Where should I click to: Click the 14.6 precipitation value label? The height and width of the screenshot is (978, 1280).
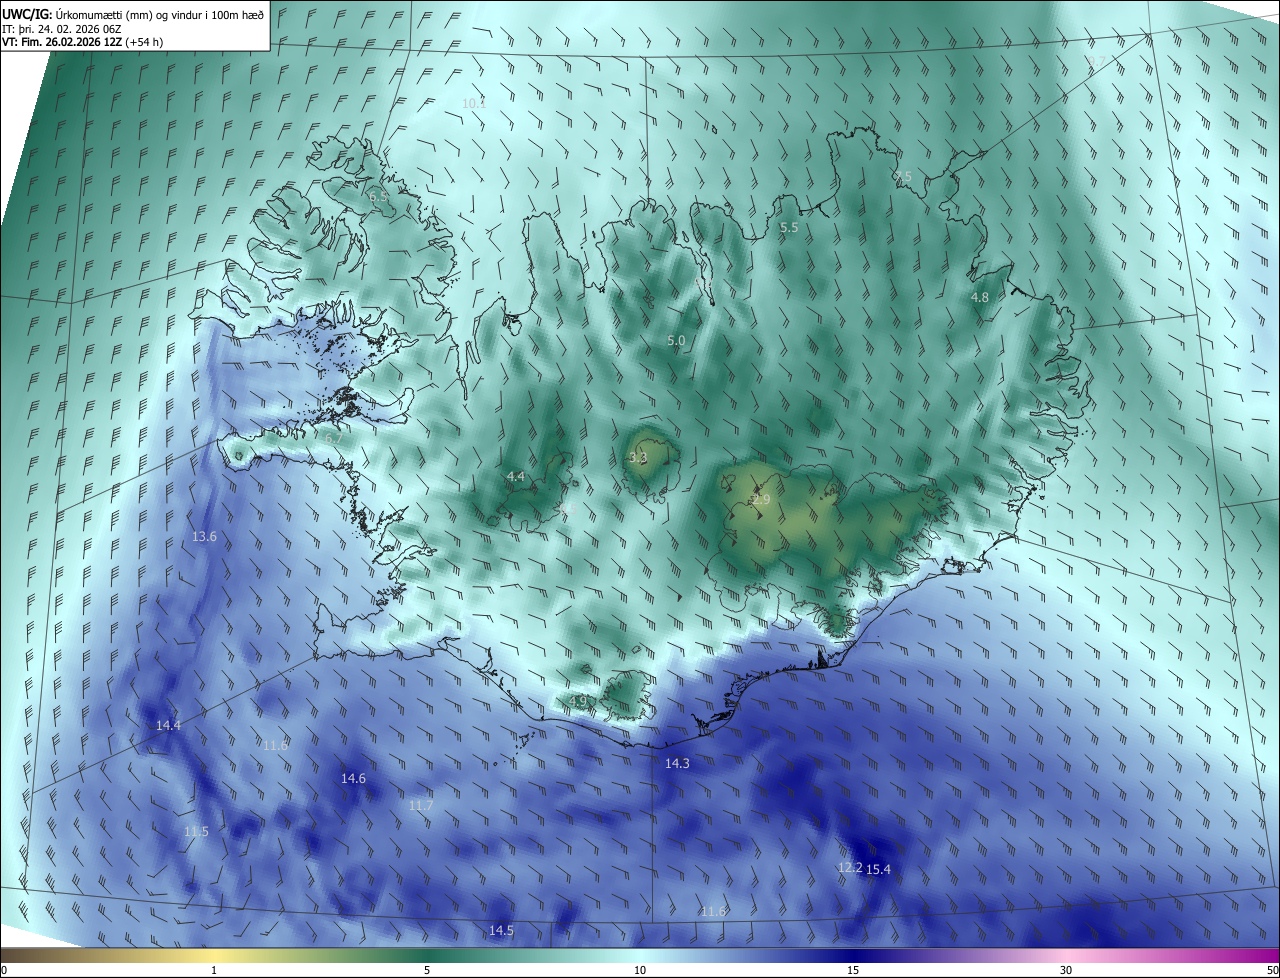[353, 778]
